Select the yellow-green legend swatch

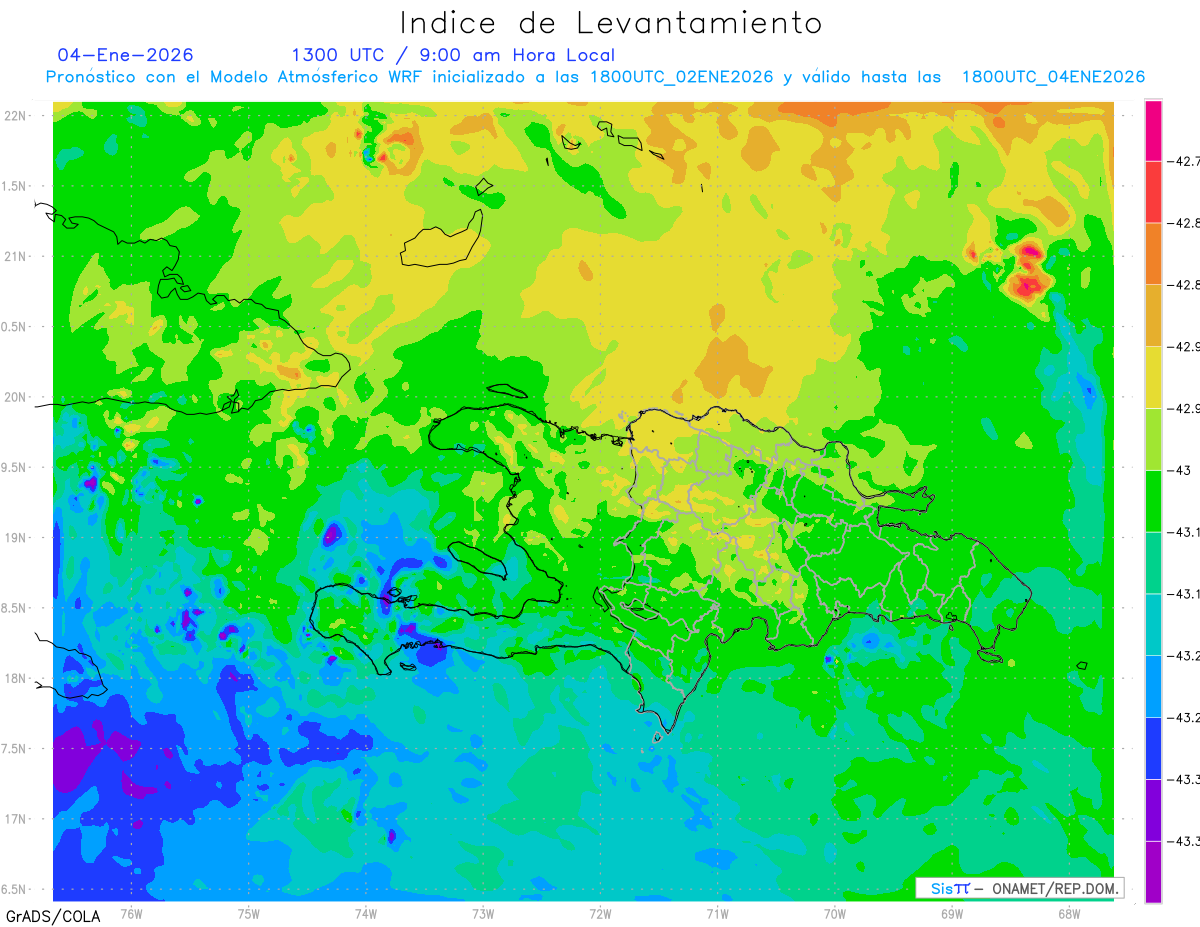click(x=1153, y=439)
